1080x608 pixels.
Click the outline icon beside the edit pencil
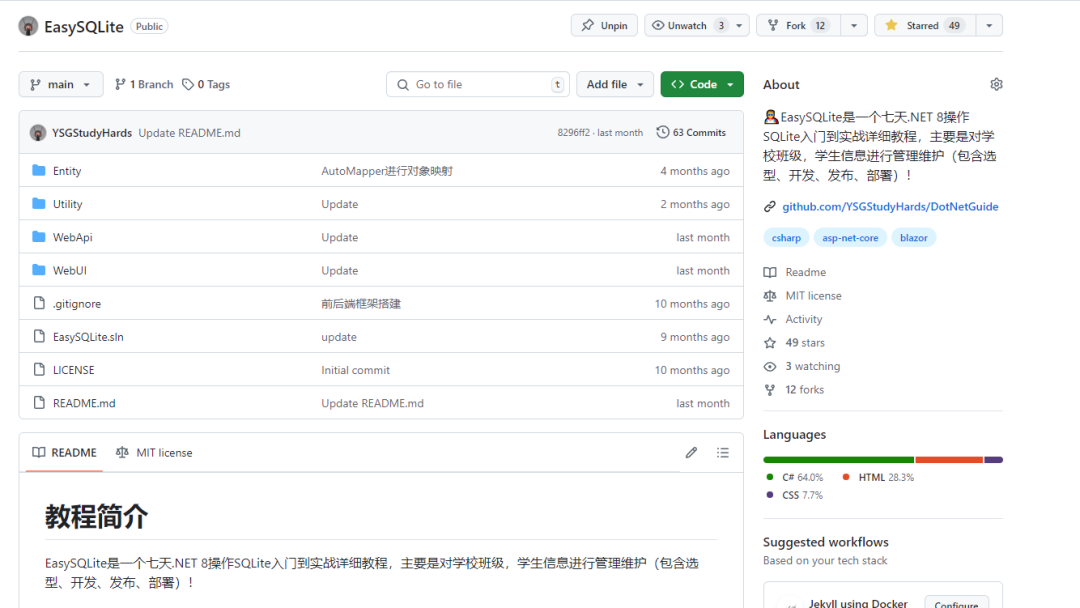(723, 452)
